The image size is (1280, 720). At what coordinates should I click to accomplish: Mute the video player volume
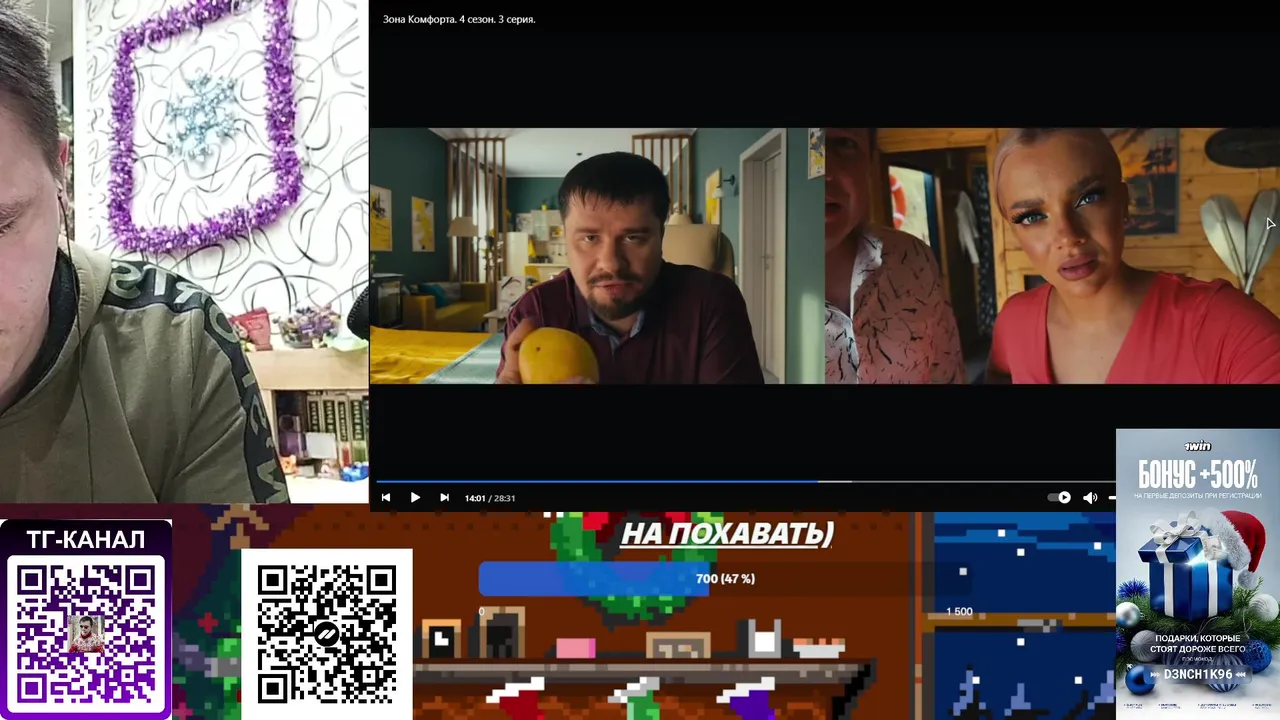click(x=1090, y=498)
